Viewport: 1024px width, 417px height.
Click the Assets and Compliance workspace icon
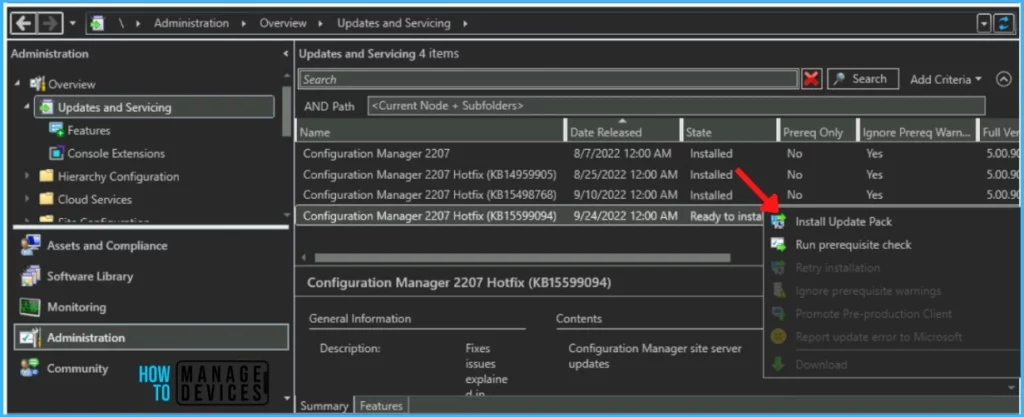(x=30, y=245)
